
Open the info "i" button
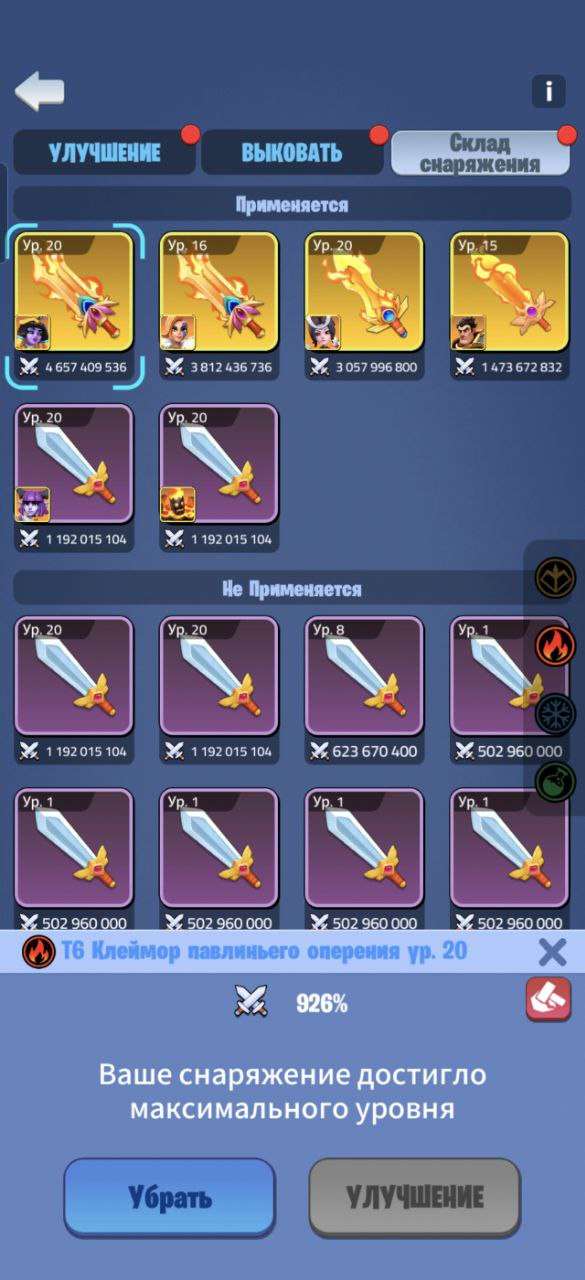[548, 91]
